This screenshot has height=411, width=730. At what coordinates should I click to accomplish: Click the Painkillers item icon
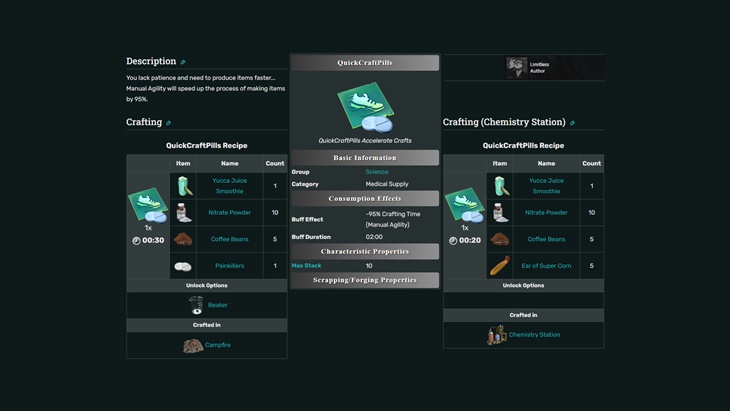[183, 266]
